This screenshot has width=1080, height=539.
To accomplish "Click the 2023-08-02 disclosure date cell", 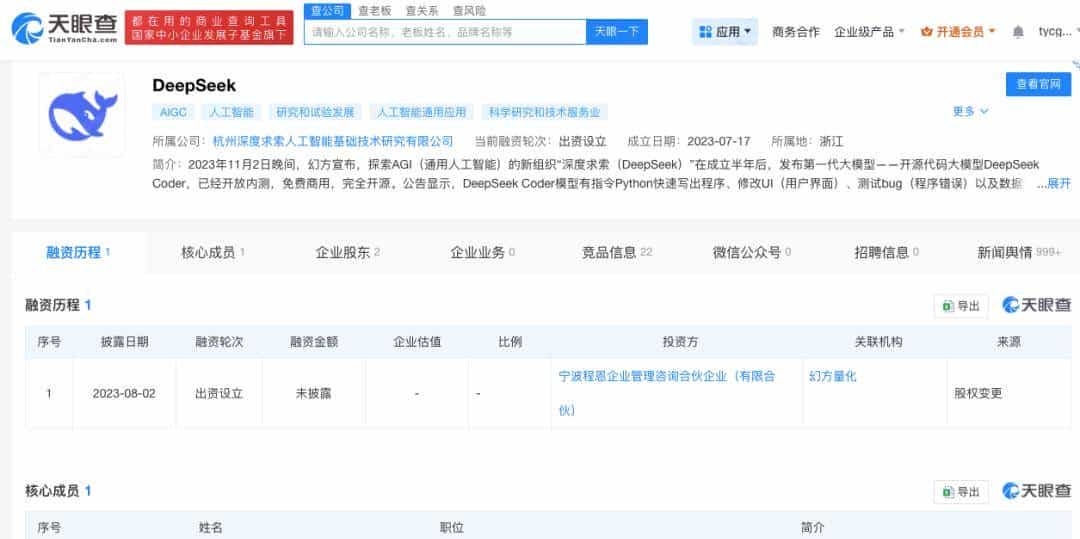I will (124, 394).
